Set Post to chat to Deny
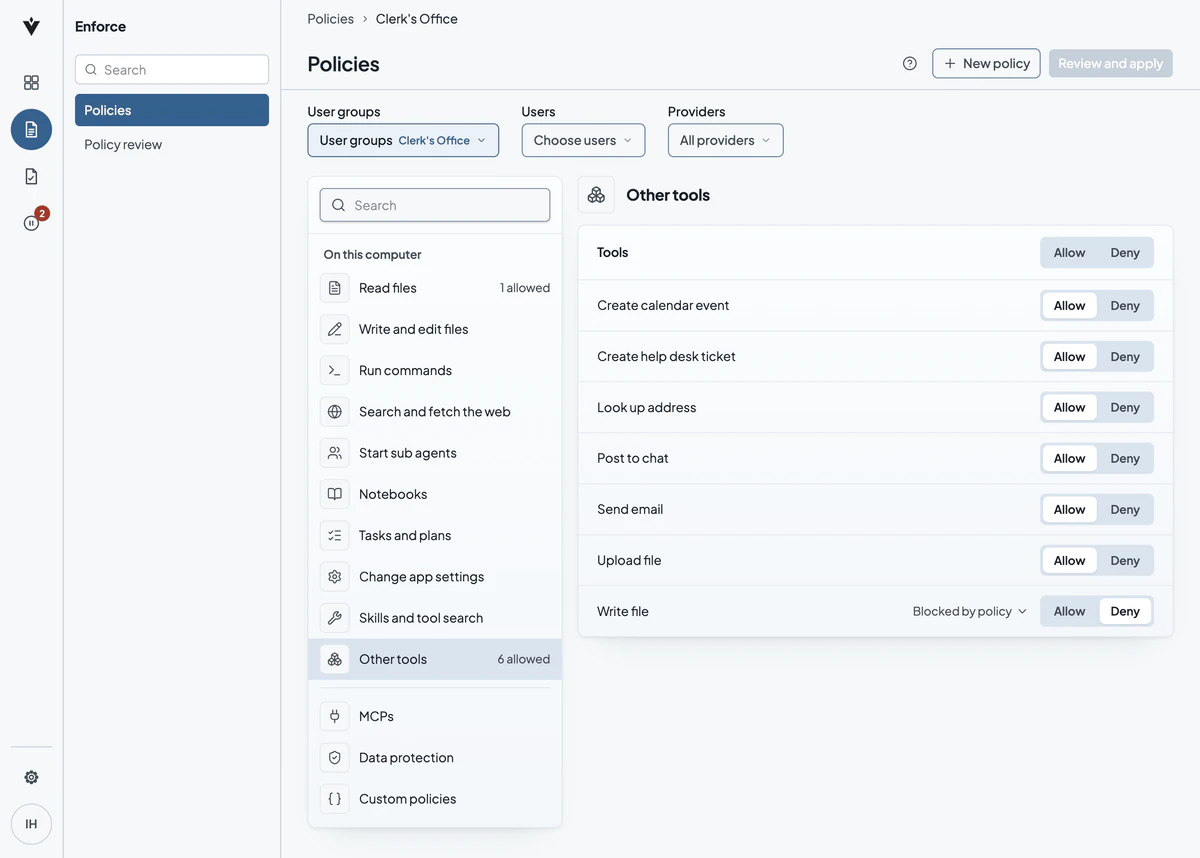Screen dimensions: 1200x858 [1125, 458]
